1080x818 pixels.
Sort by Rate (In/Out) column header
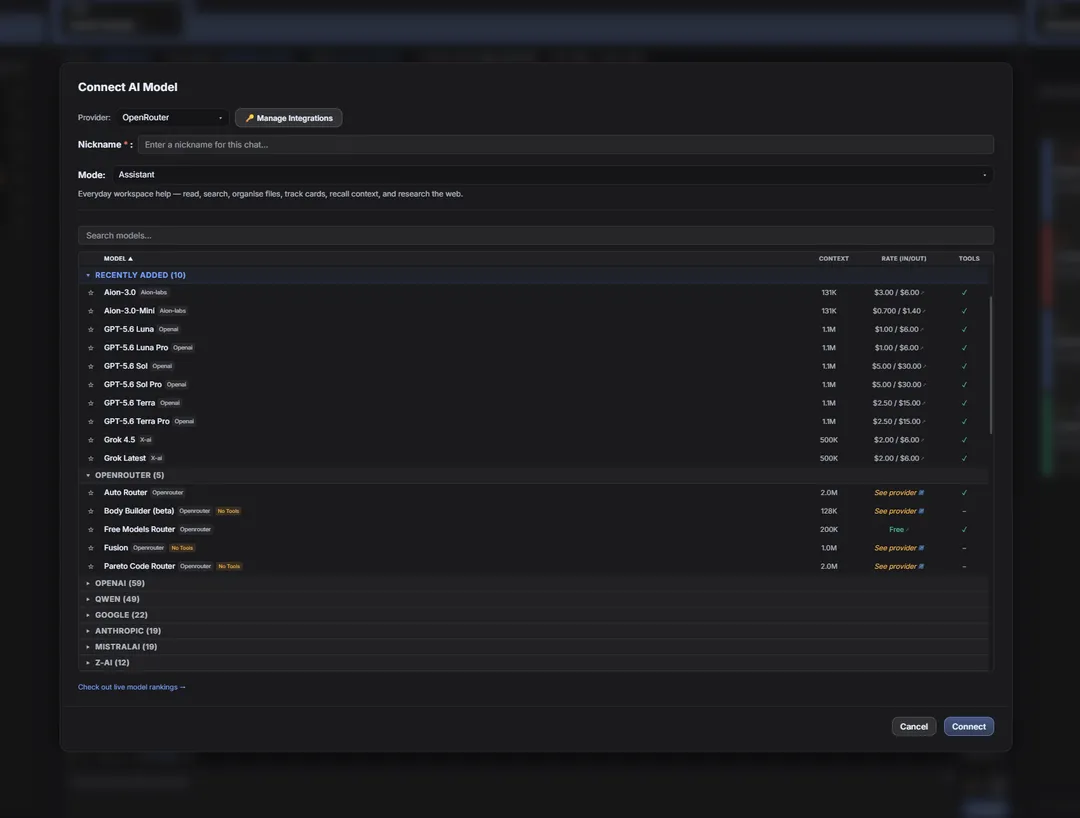tap(904, 259)
